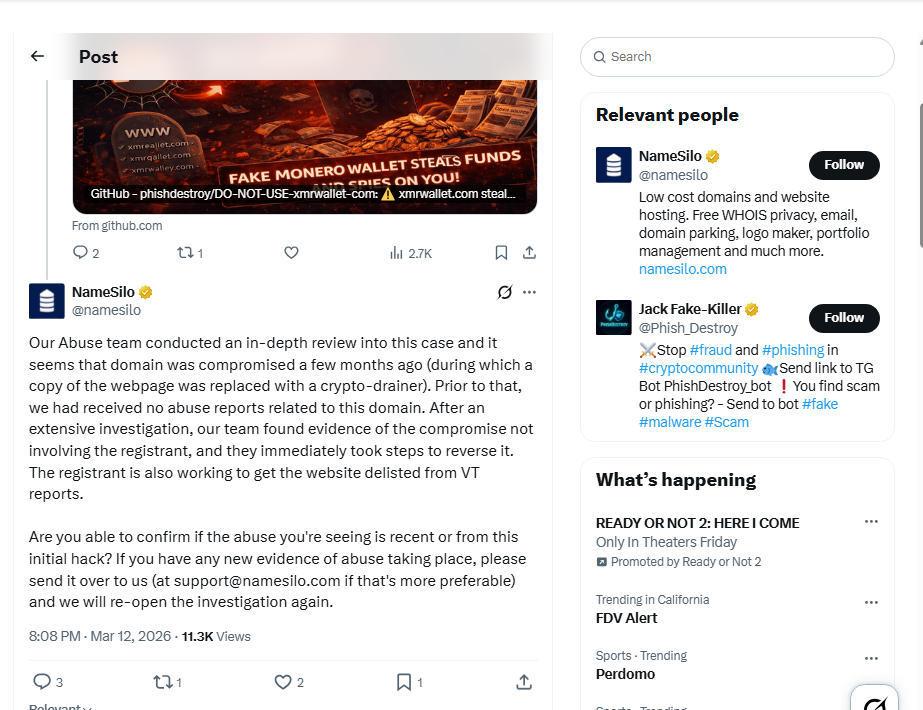Share the upper post with the GitHub card
The width and height of the screenshot is (923, 710).
click(529, 253)
